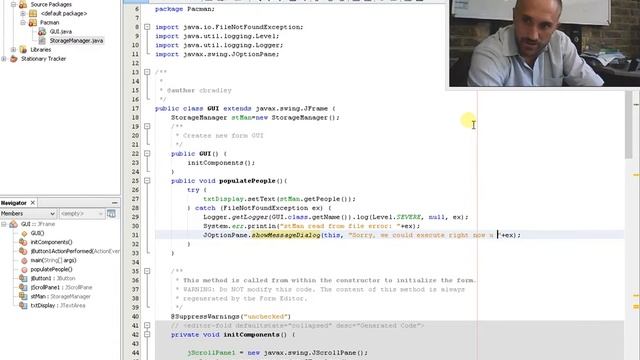Viewport: 640px width, 360px height.
Task: Click the GUI.java file icon
Action: [42, 31]
